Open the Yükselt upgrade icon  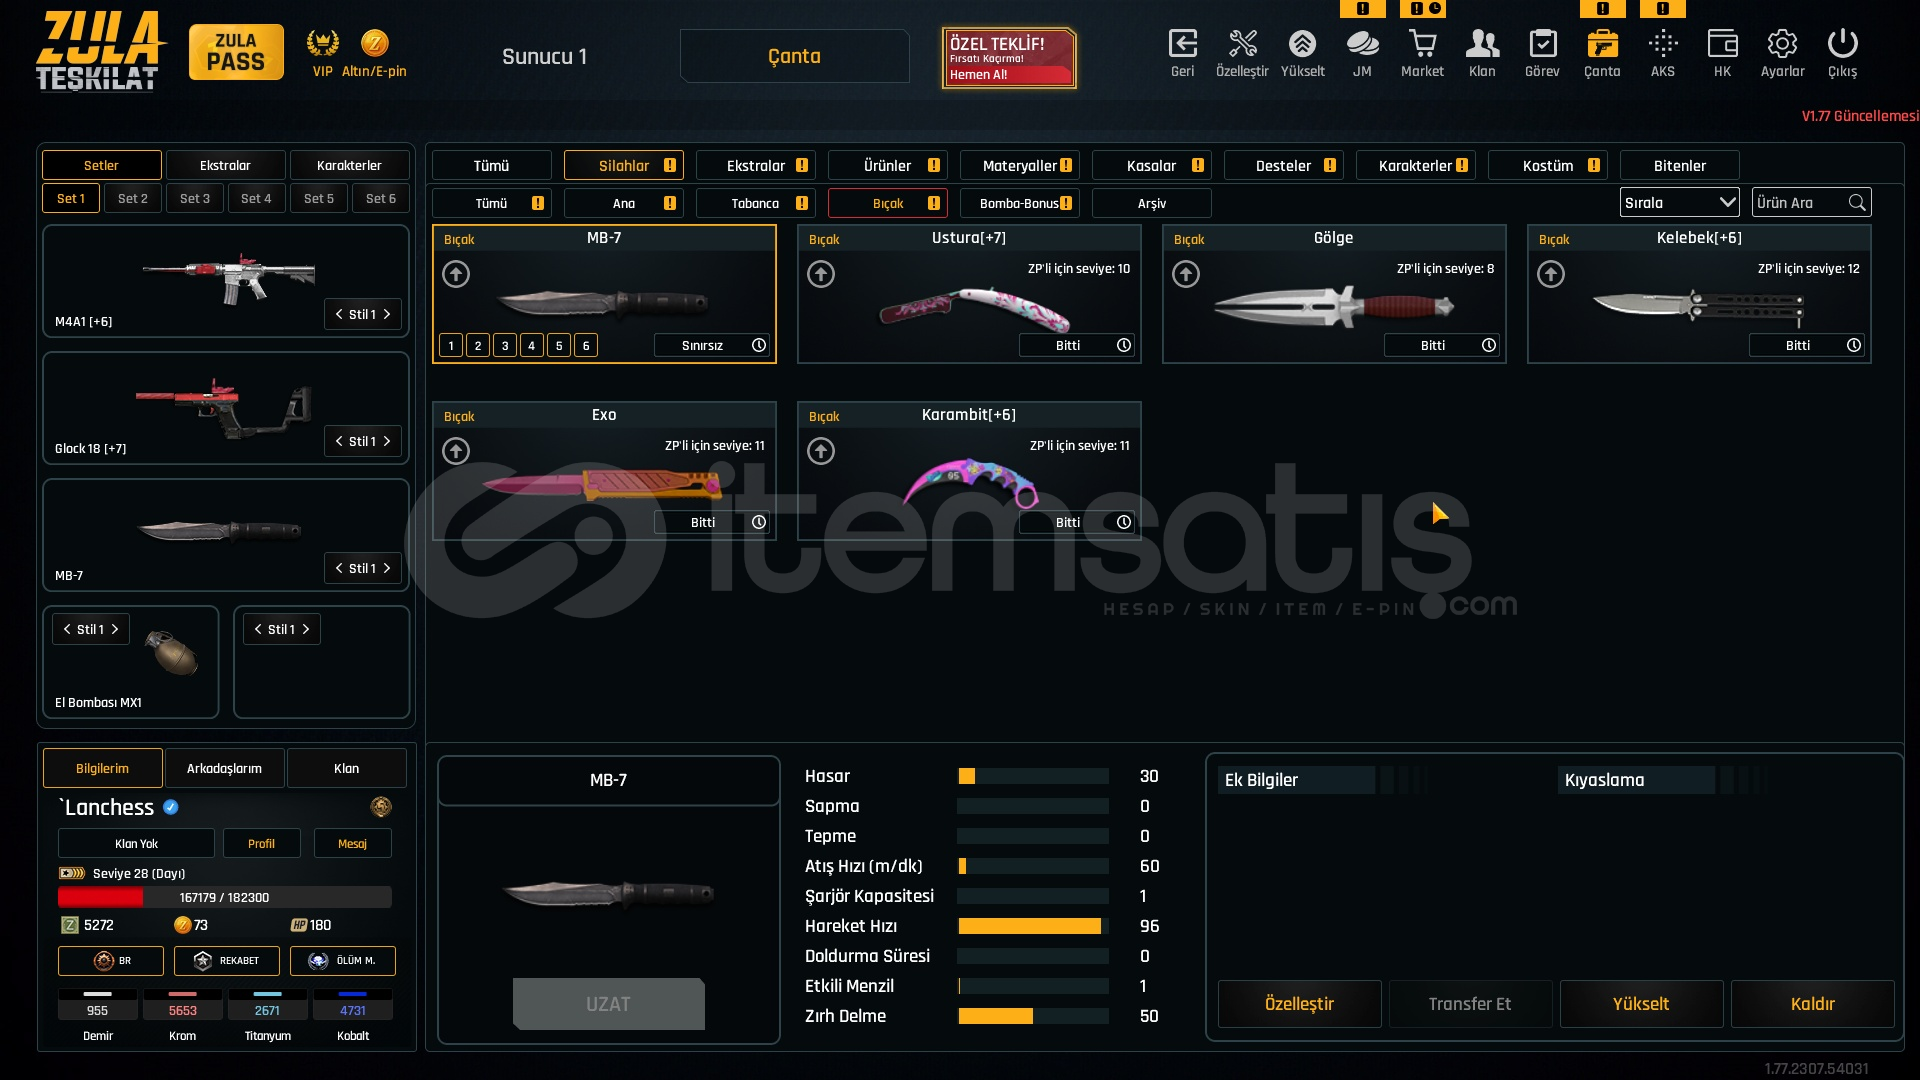[1302, 44]
